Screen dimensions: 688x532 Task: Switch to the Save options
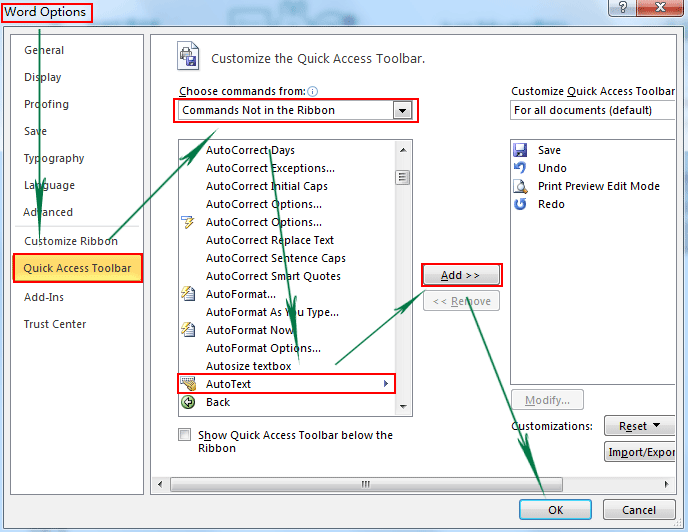tap(36, 131)
